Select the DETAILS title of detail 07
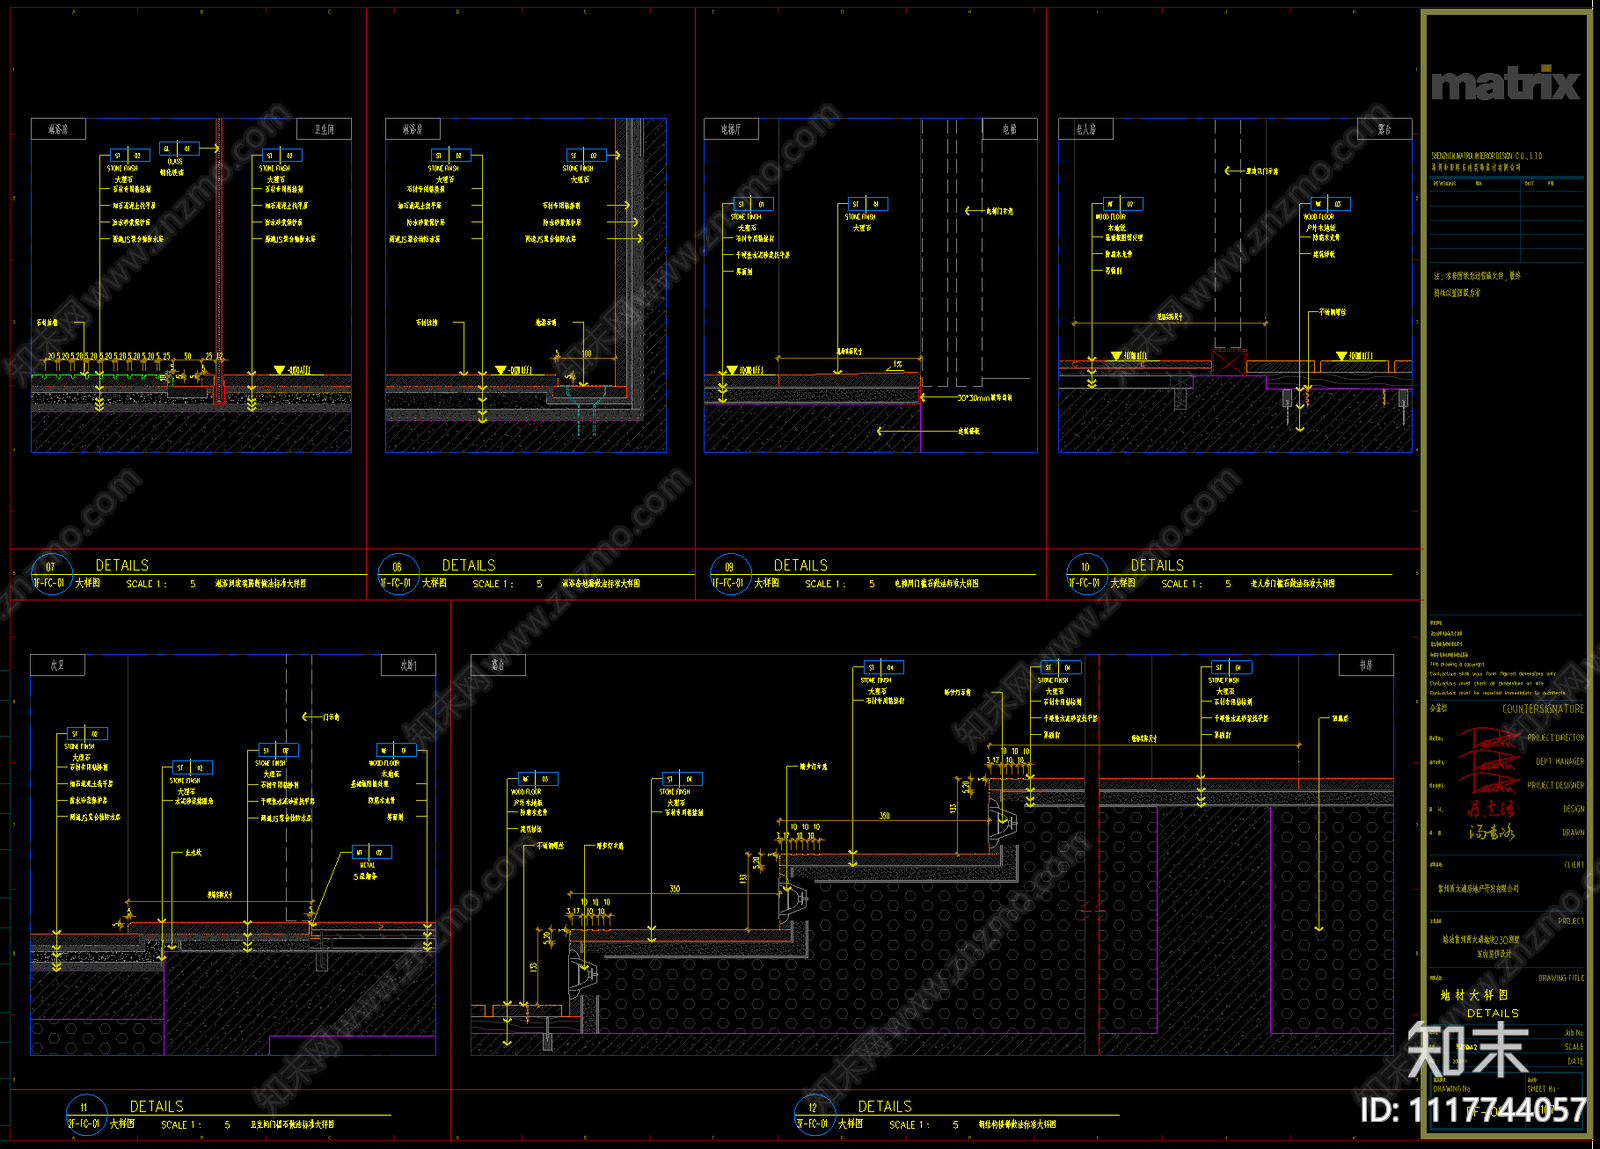 122,565
